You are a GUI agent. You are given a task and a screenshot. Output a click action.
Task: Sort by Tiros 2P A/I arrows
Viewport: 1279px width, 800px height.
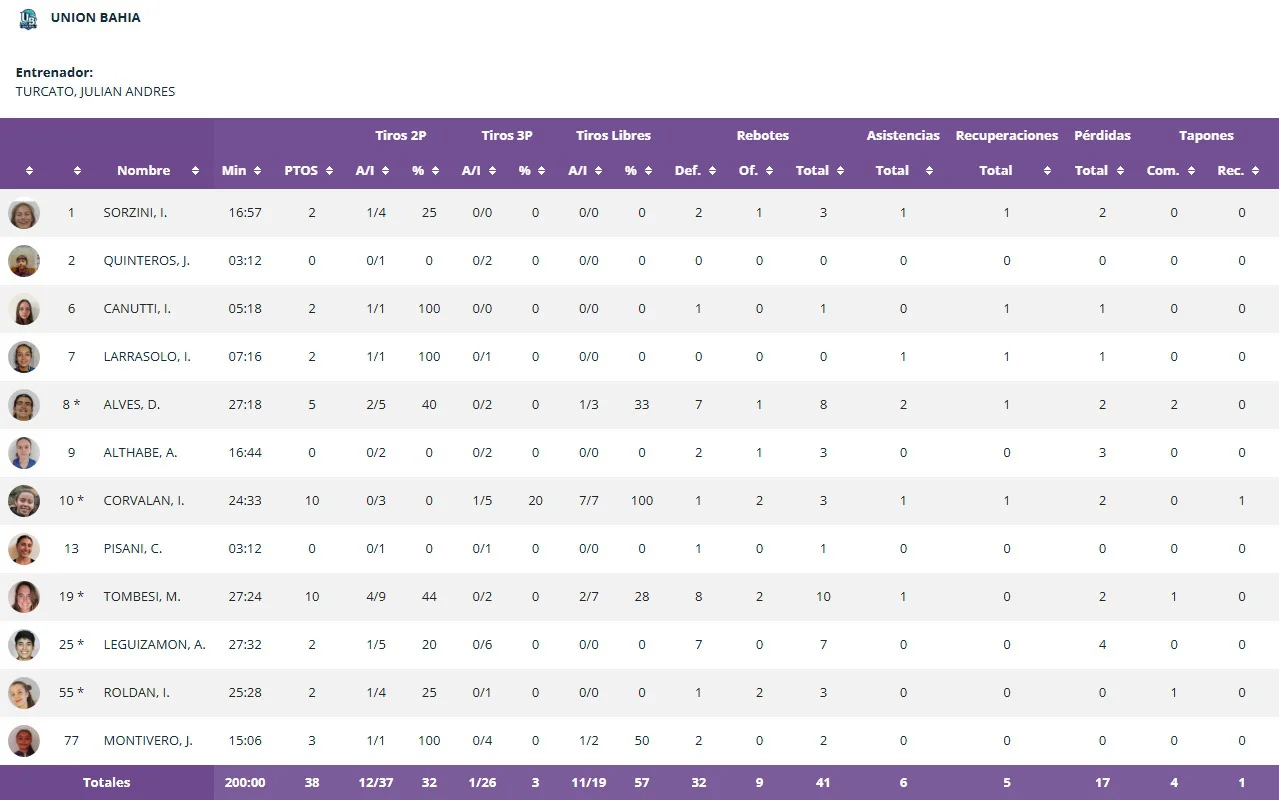(387, 171)
